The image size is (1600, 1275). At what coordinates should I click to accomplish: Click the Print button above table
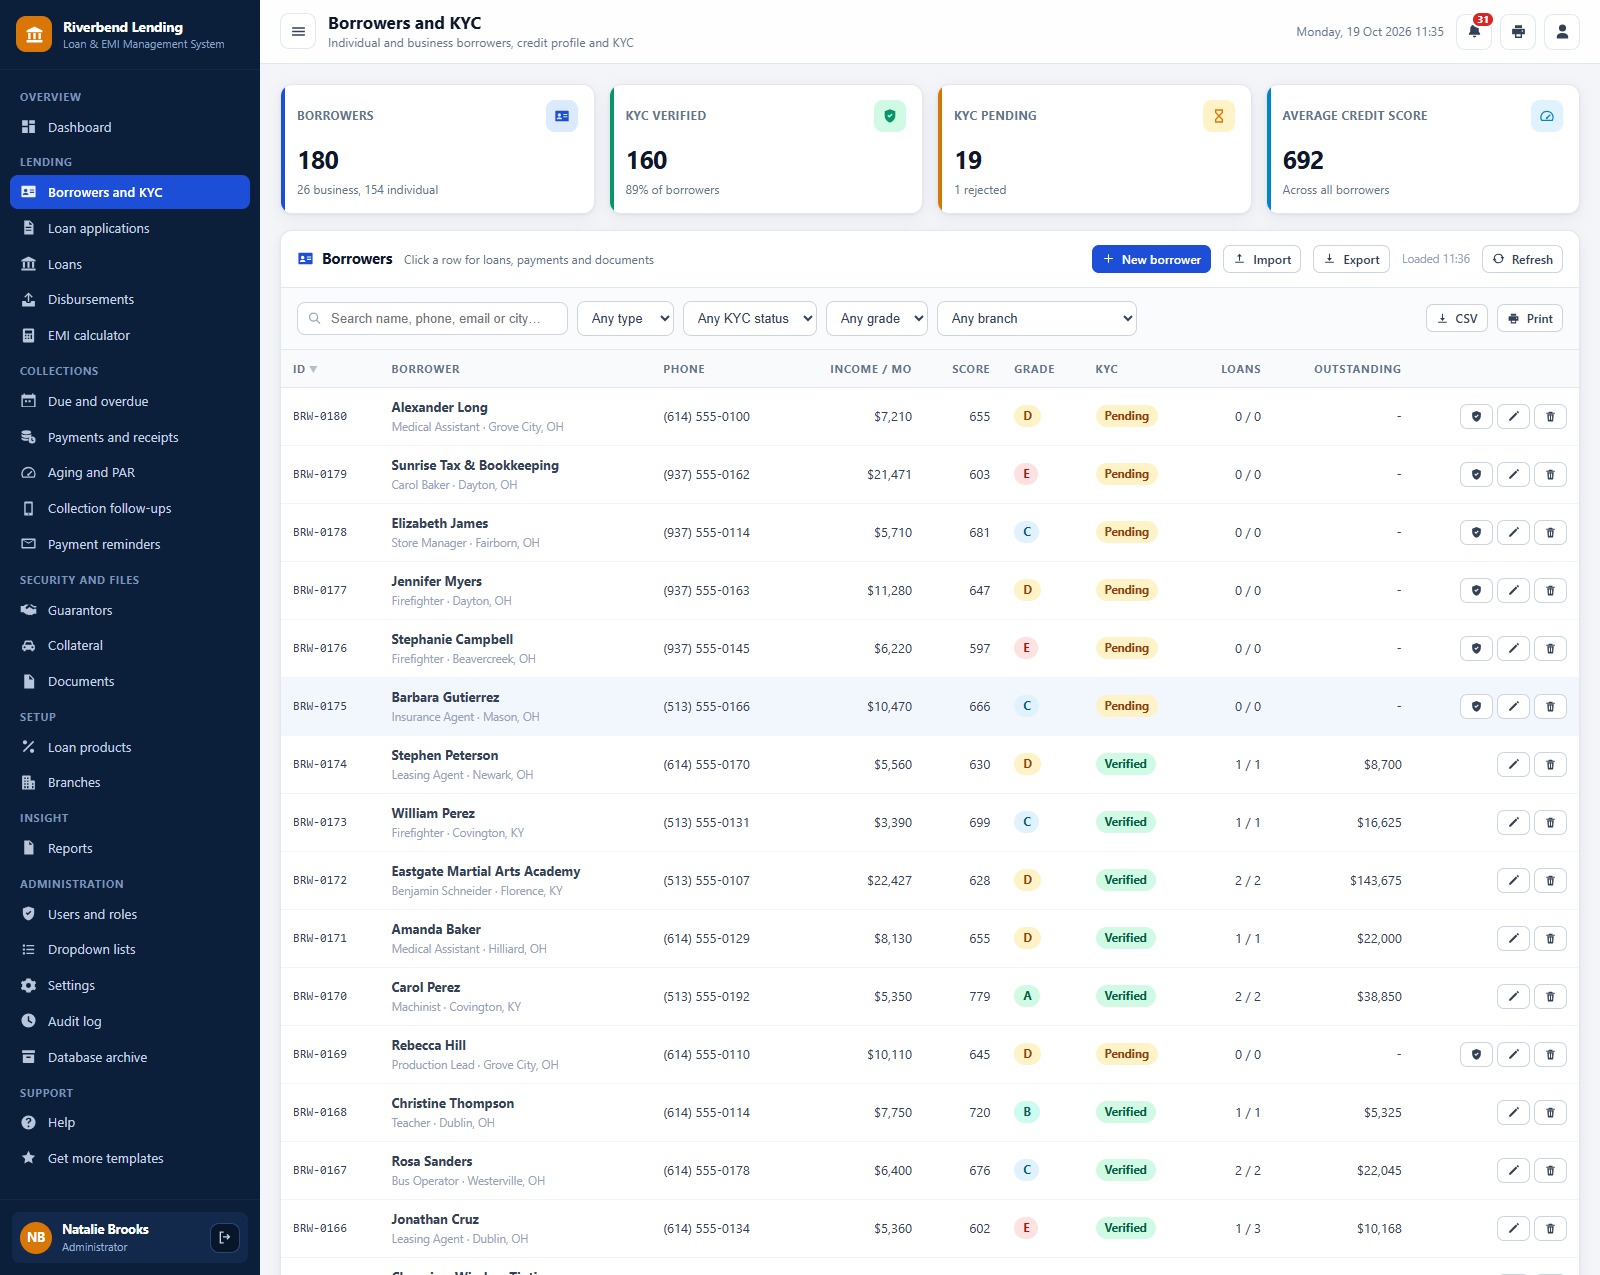1530,318
